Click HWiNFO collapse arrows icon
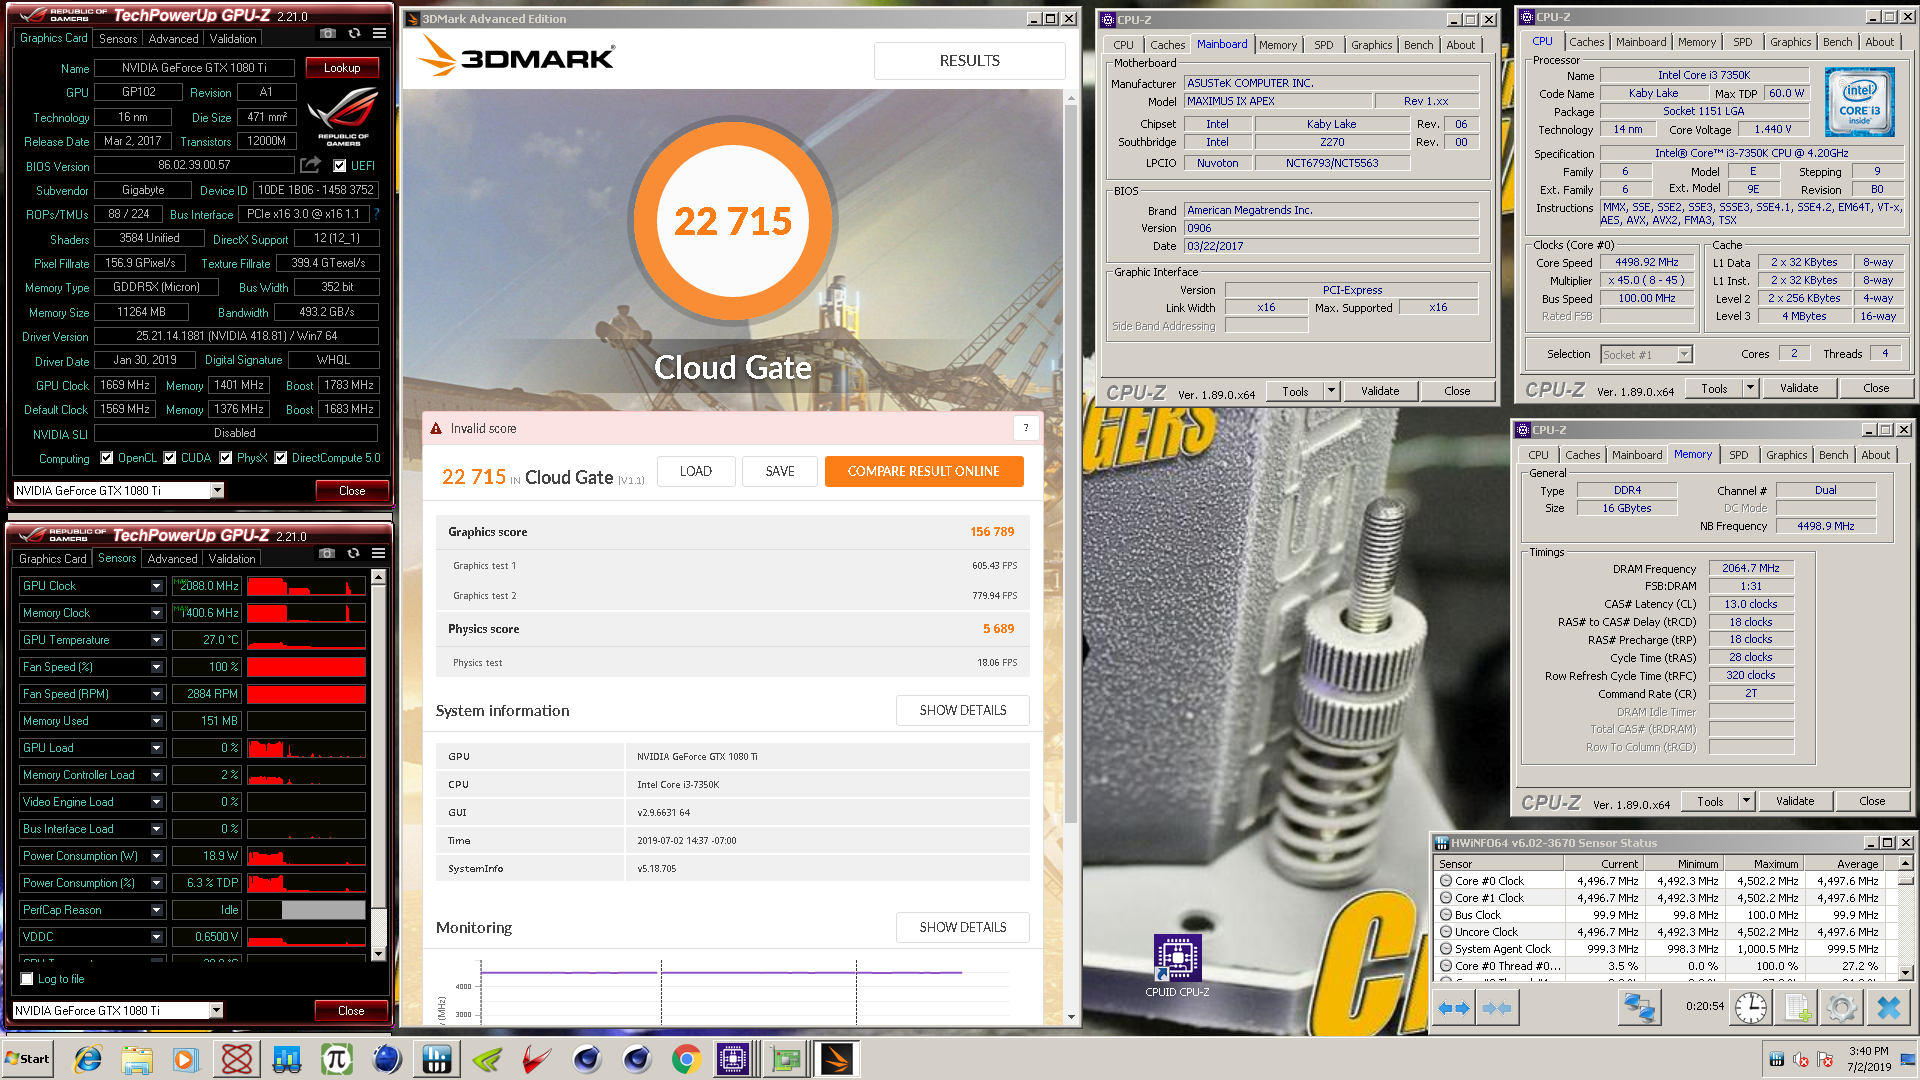This screenshot has height=1080, width=1920. pyautogui.click(x=1497, y=1008)
